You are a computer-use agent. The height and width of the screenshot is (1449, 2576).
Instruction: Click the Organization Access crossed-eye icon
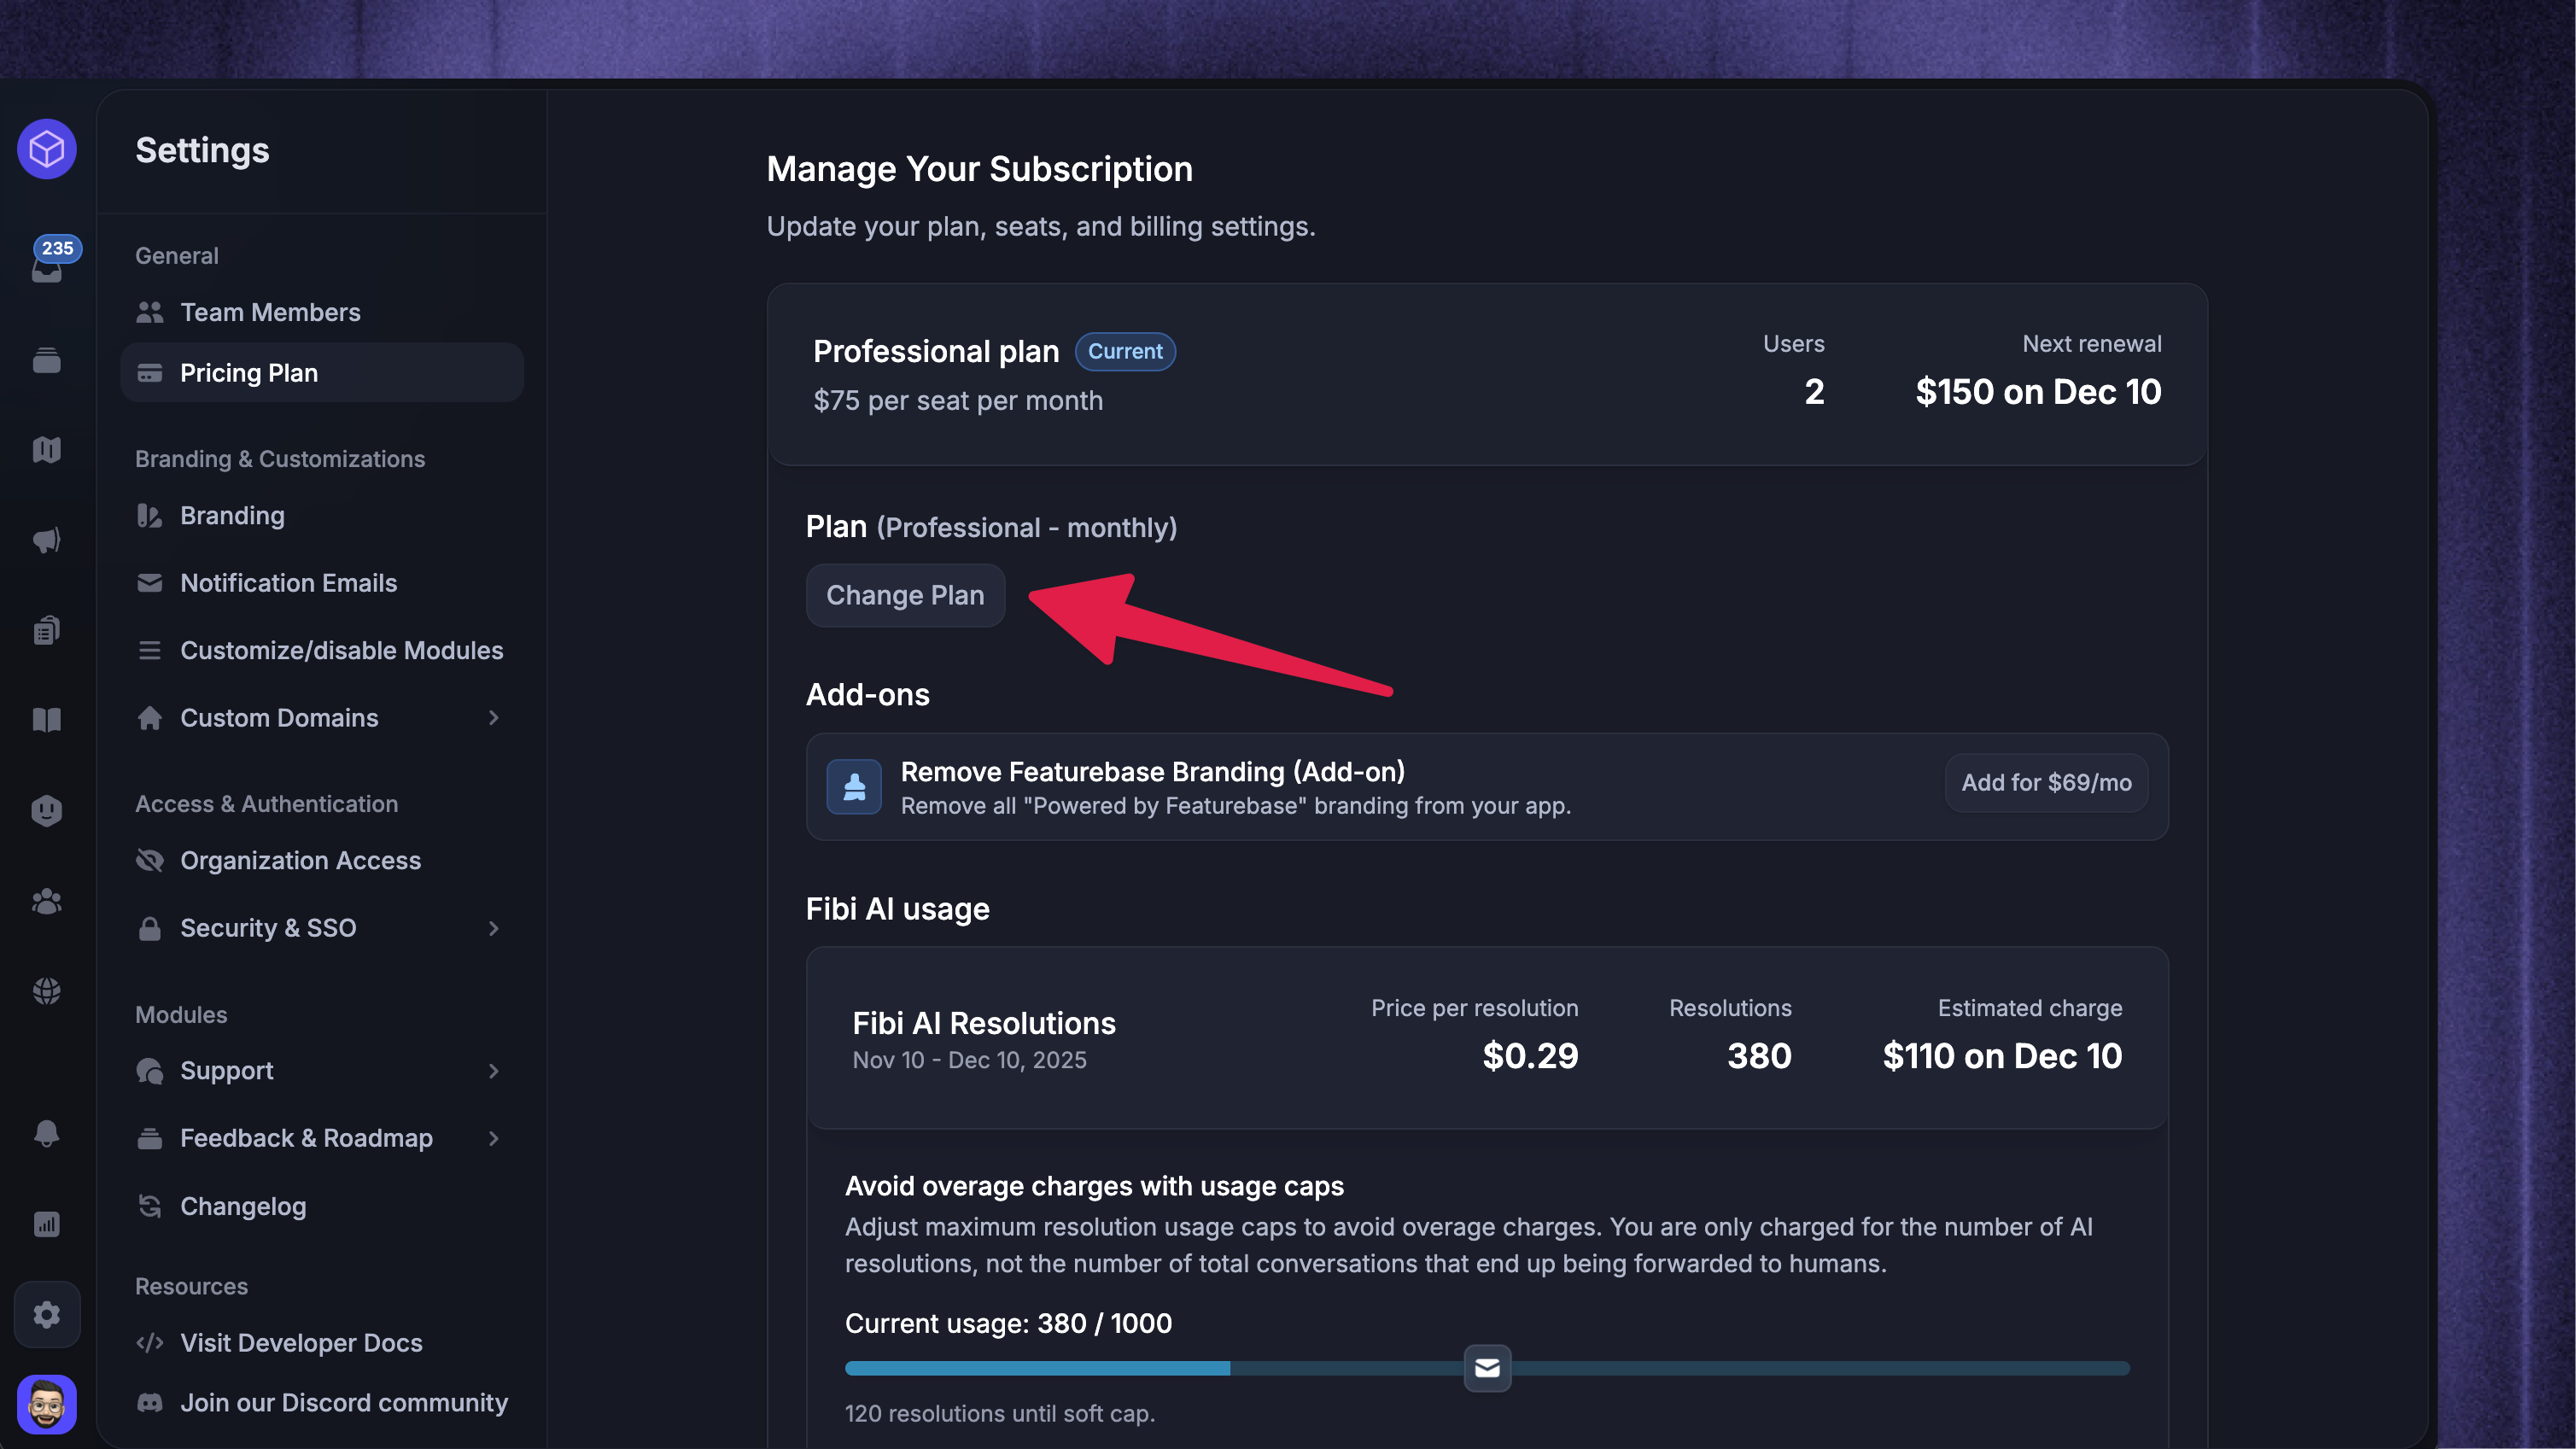149,861
